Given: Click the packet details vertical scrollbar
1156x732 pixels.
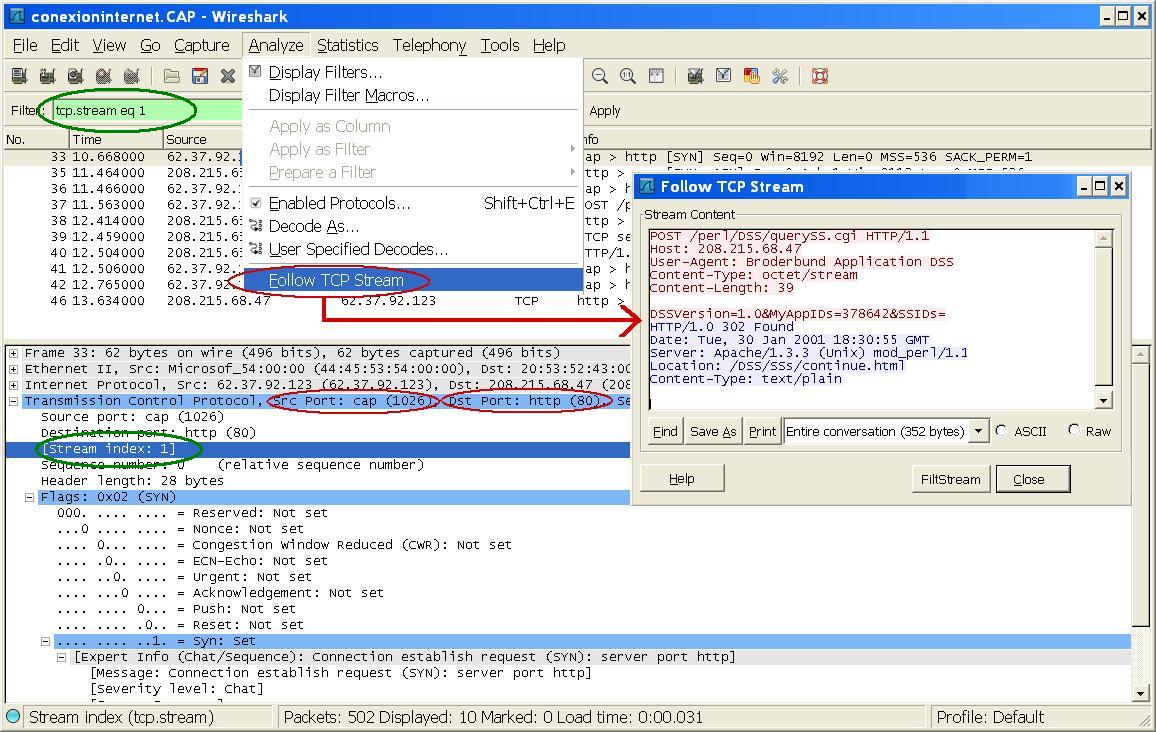Looking at the screenshot, I should point(1141,523).
